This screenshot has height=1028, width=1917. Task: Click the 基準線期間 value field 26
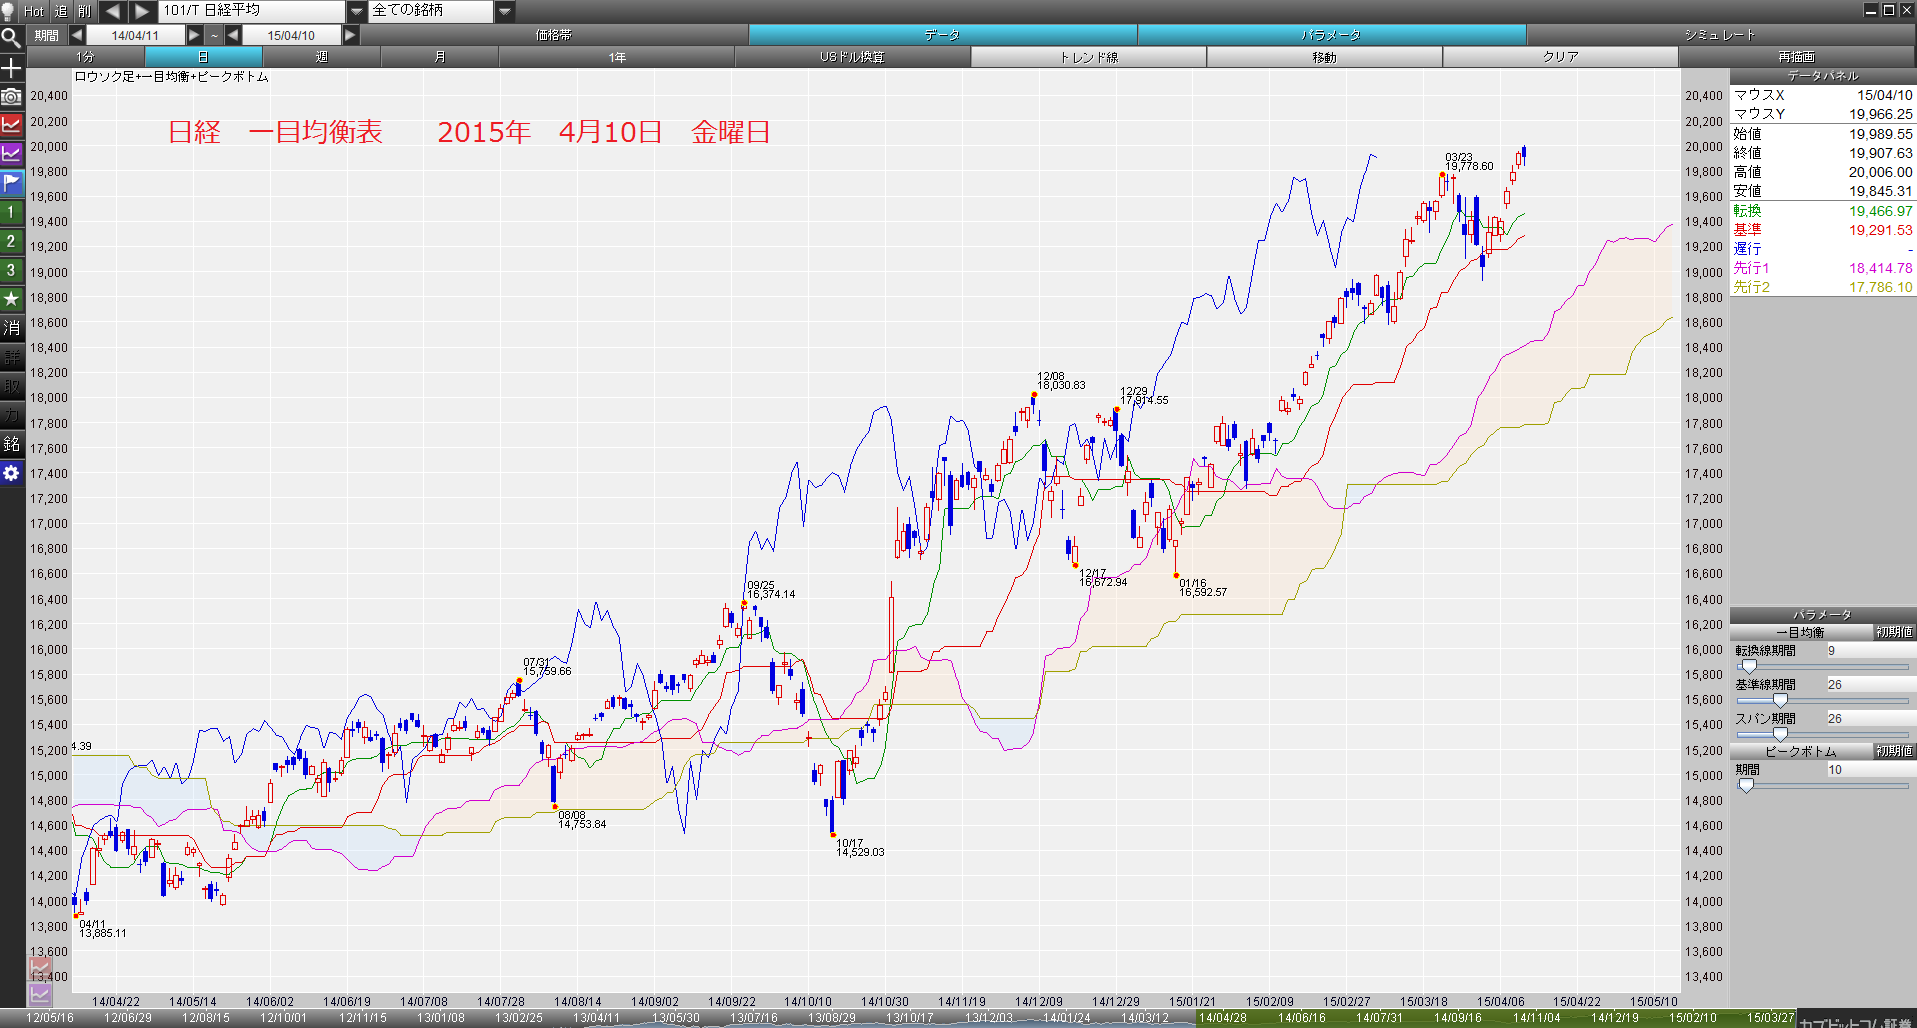tap(1870, 684)
